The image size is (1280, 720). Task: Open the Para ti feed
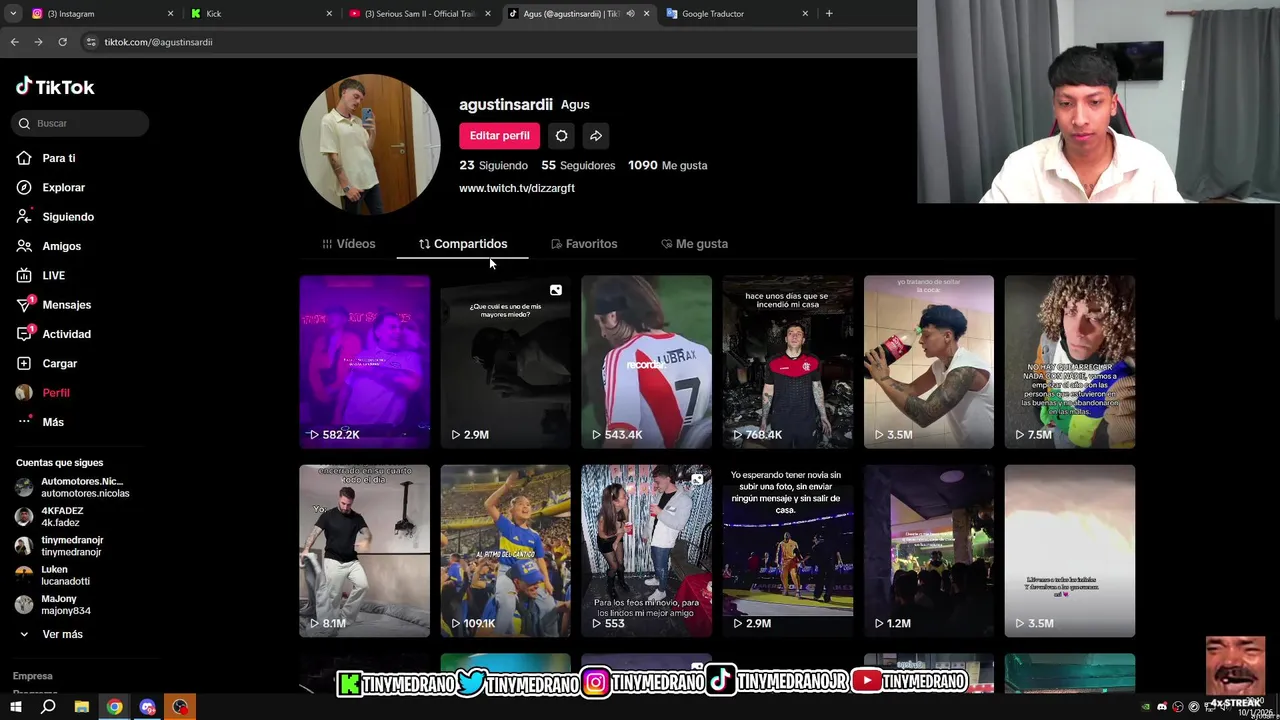click(46, 158)
